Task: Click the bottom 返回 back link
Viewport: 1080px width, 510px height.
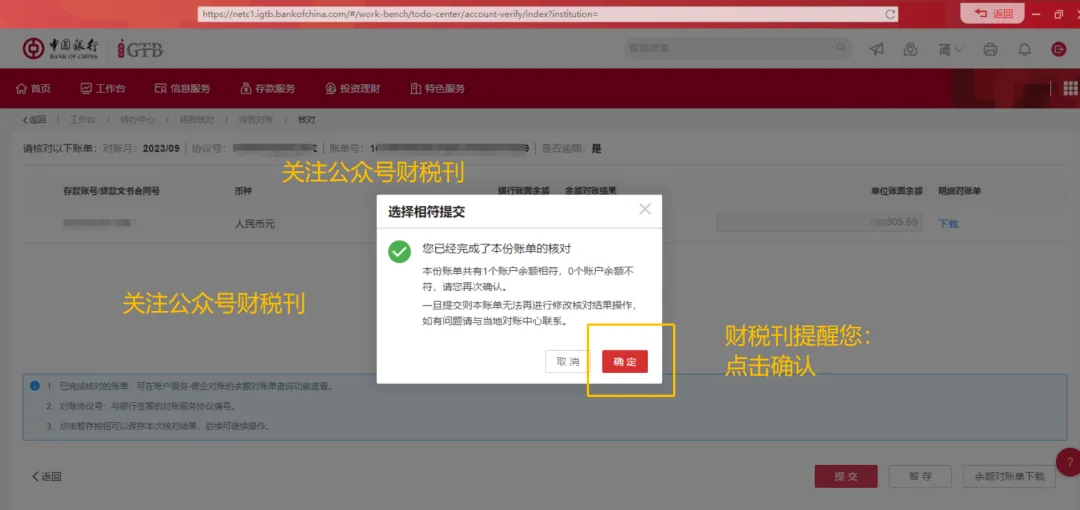Action: point(47,476)
